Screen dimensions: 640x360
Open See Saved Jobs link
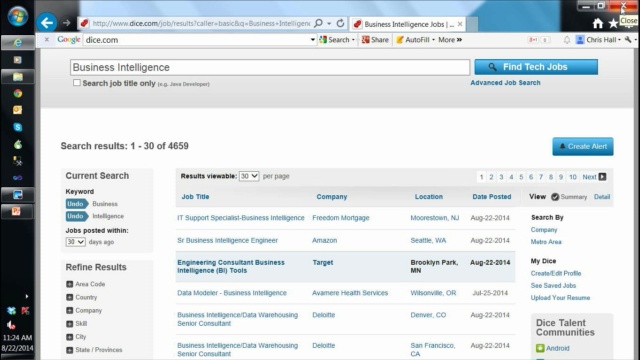tap(553, 286)
